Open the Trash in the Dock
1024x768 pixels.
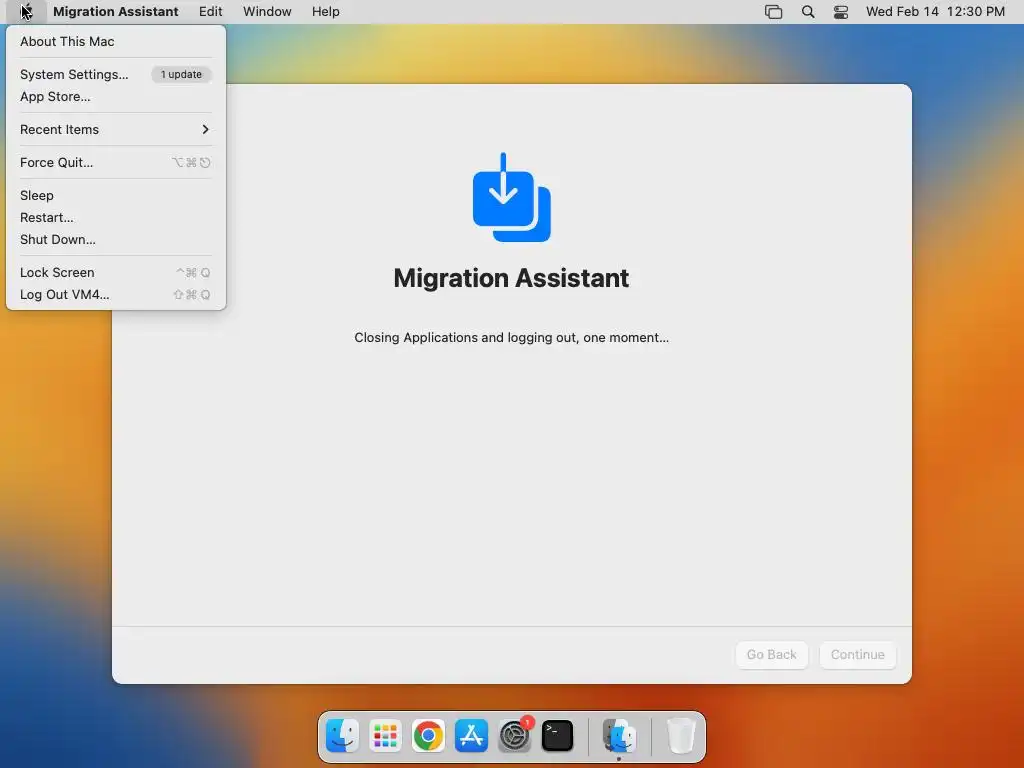(681, 736)
